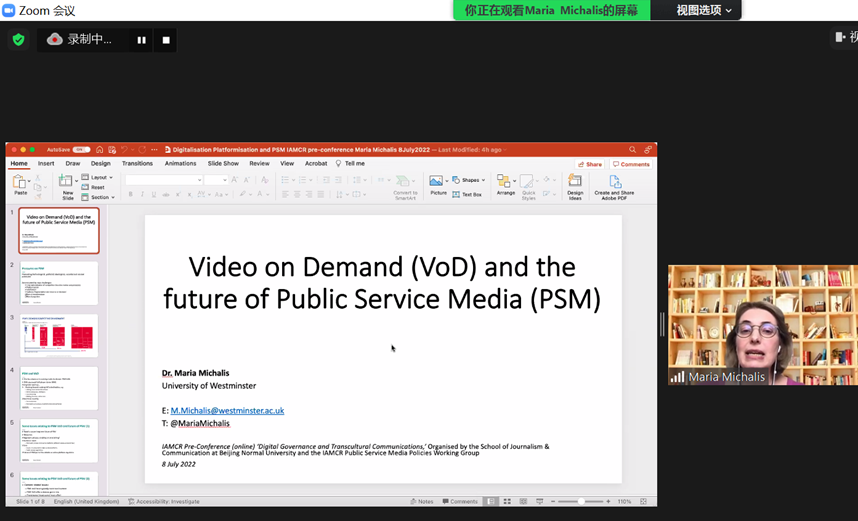Screen dimensions: 858x521
Task: Click the M.Michalis@westminster.ac.uk email link
Action: (x=227, y=410)
